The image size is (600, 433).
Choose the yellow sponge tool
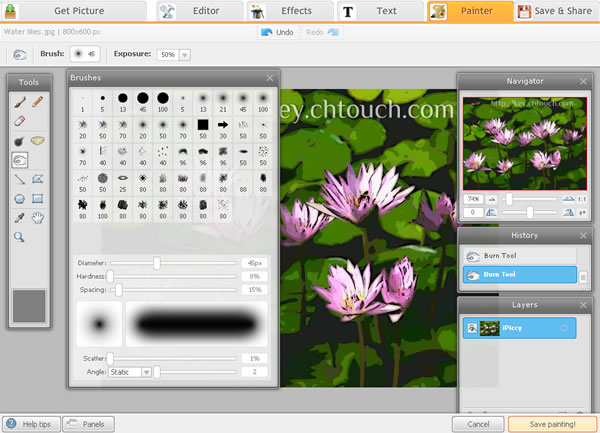click(x=38, y=141)
